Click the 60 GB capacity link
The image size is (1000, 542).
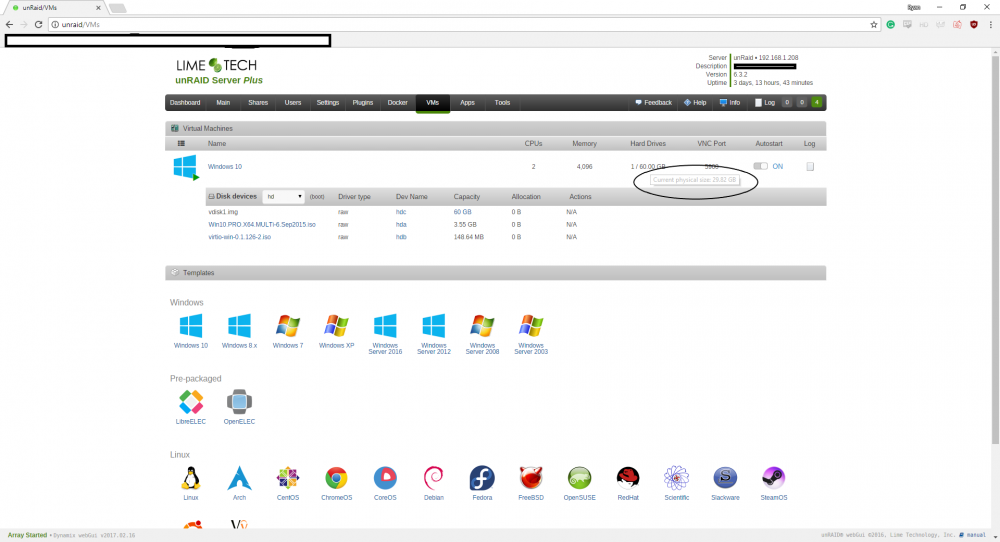coord(462,212)
